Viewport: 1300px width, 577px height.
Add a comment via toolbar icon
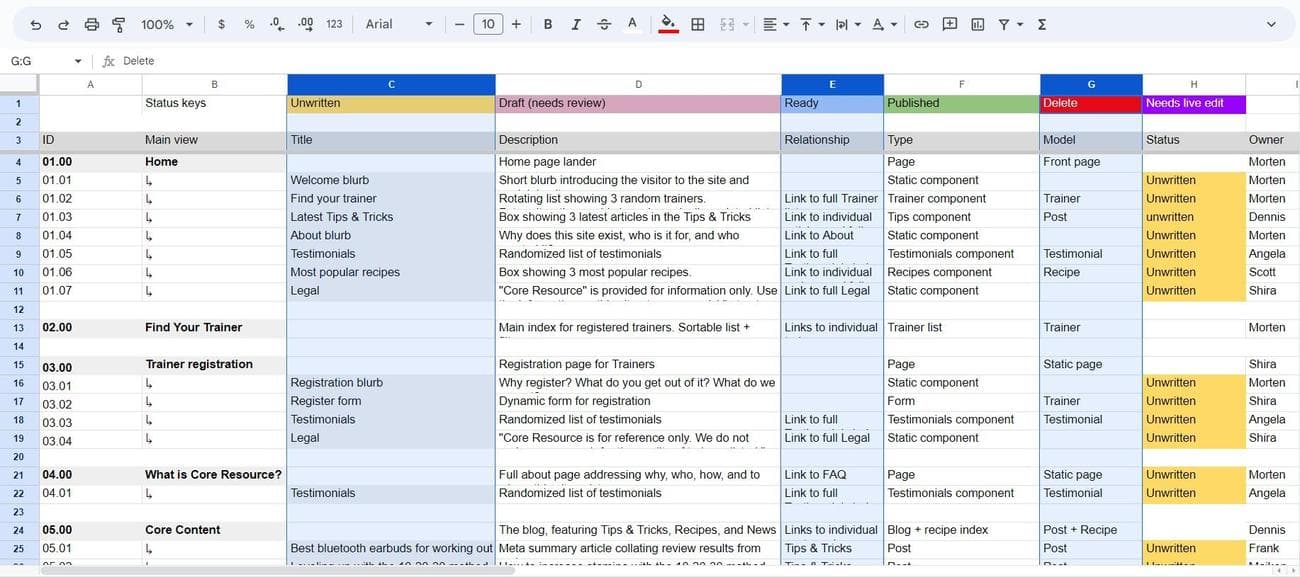[x=949, y=24]
